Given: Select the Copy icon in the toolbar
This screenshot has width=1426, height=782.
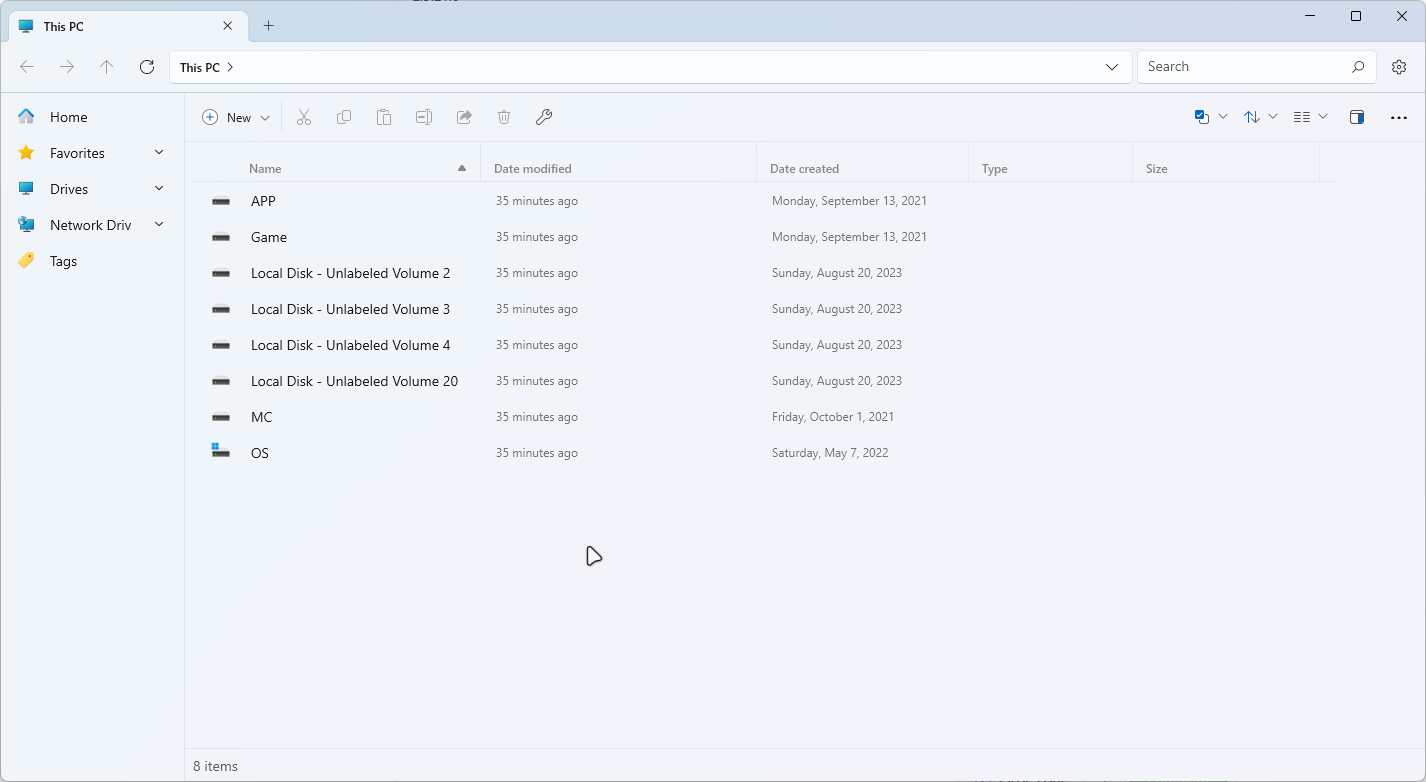Looking at the screenshot, I should tap(344, 117).
